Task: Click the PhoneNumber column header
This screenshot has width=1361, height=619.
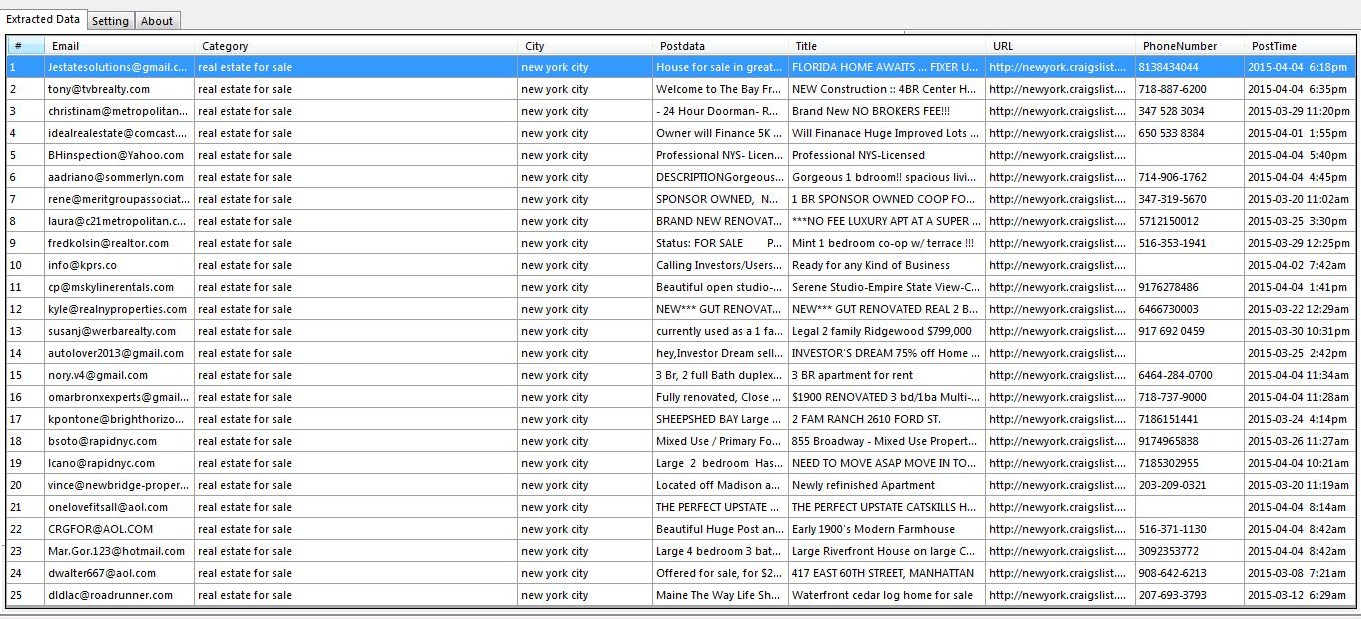Action: 1190,46
